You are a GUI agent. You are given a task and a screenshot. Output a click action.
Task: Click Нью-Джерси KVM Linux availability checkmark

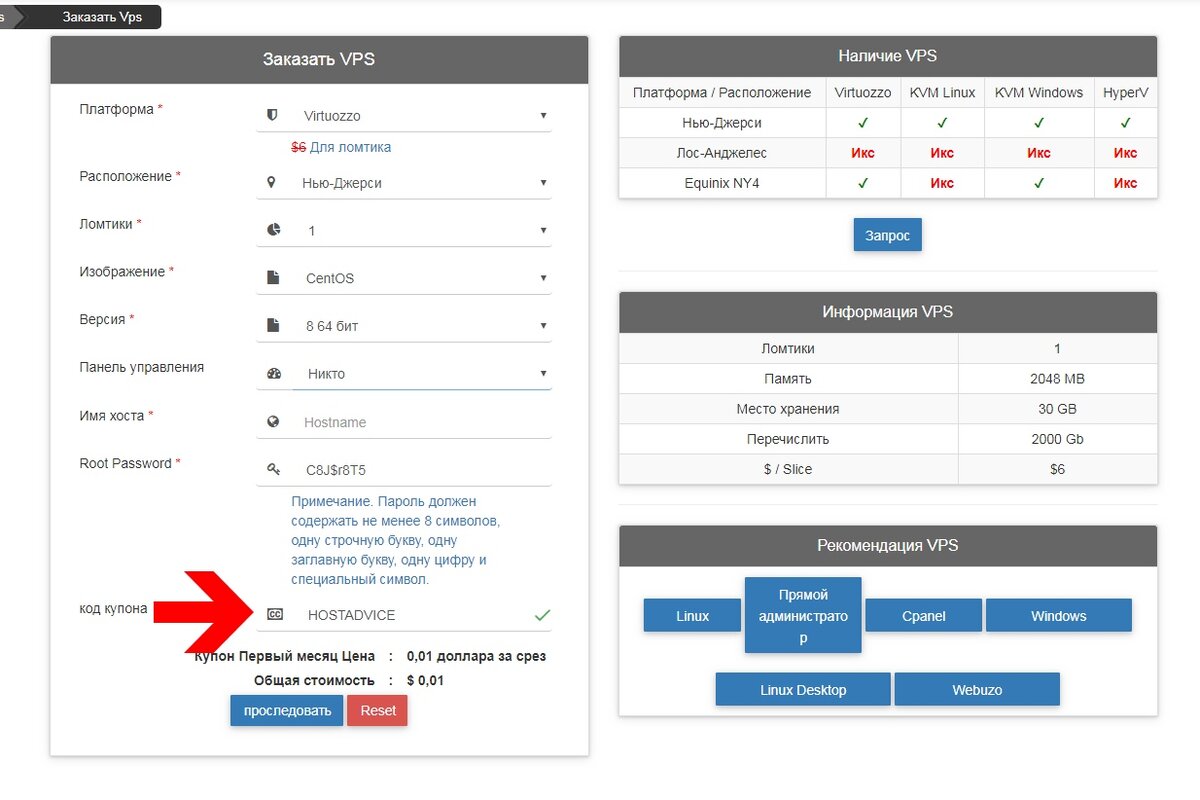942,123
